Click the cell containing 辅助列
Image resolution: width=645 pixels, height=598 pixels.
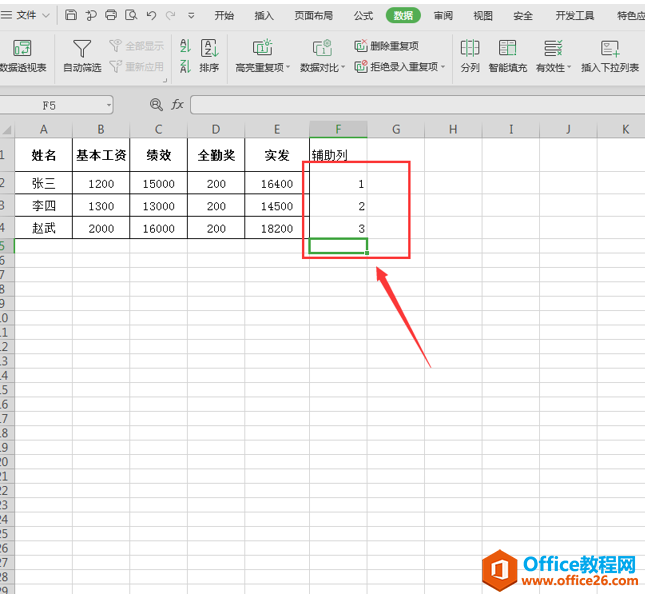(x=338, y=155)
